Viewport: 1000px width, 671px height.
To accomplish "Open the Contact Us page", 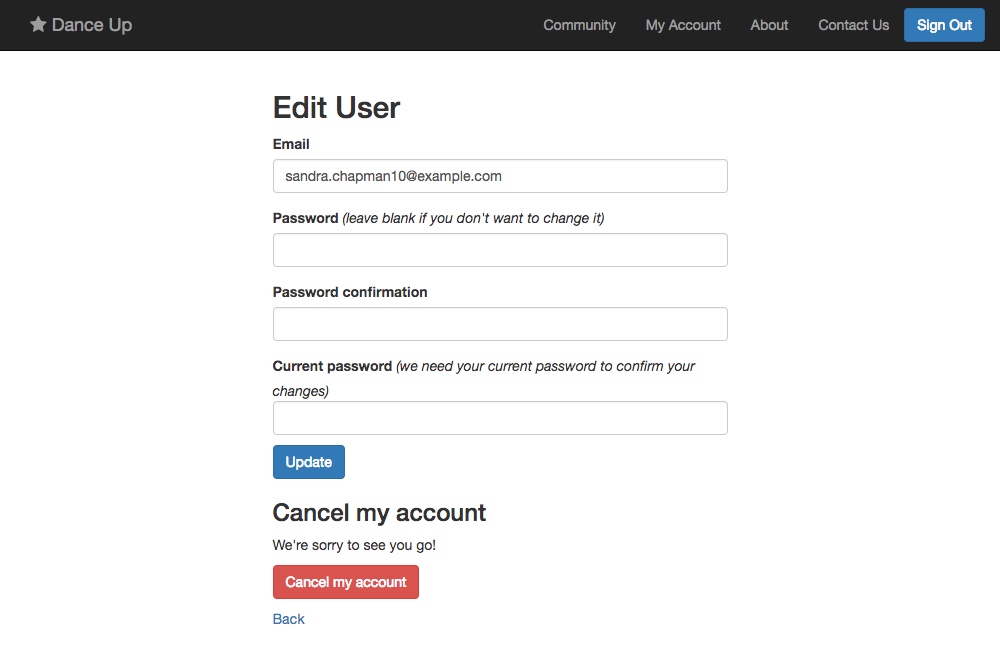I will (x=853, y=25).
